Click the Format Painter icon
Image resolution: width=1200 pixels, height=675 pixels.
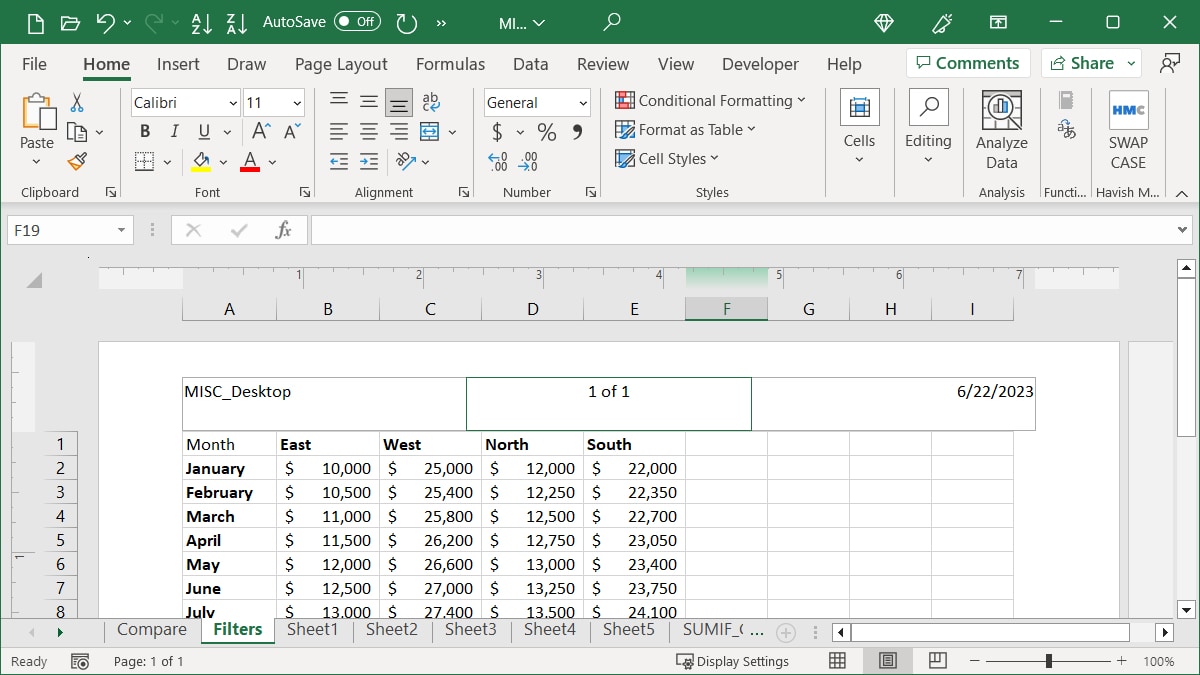point(78,160)
